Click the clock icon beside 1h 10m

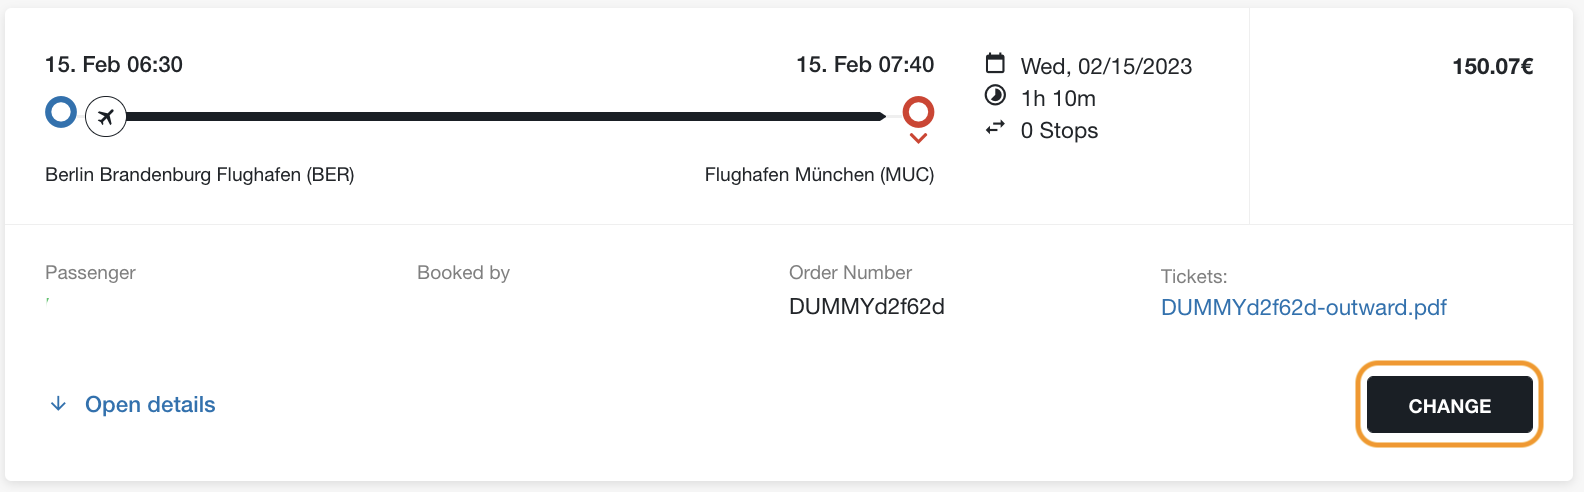[x=995, y=96]
